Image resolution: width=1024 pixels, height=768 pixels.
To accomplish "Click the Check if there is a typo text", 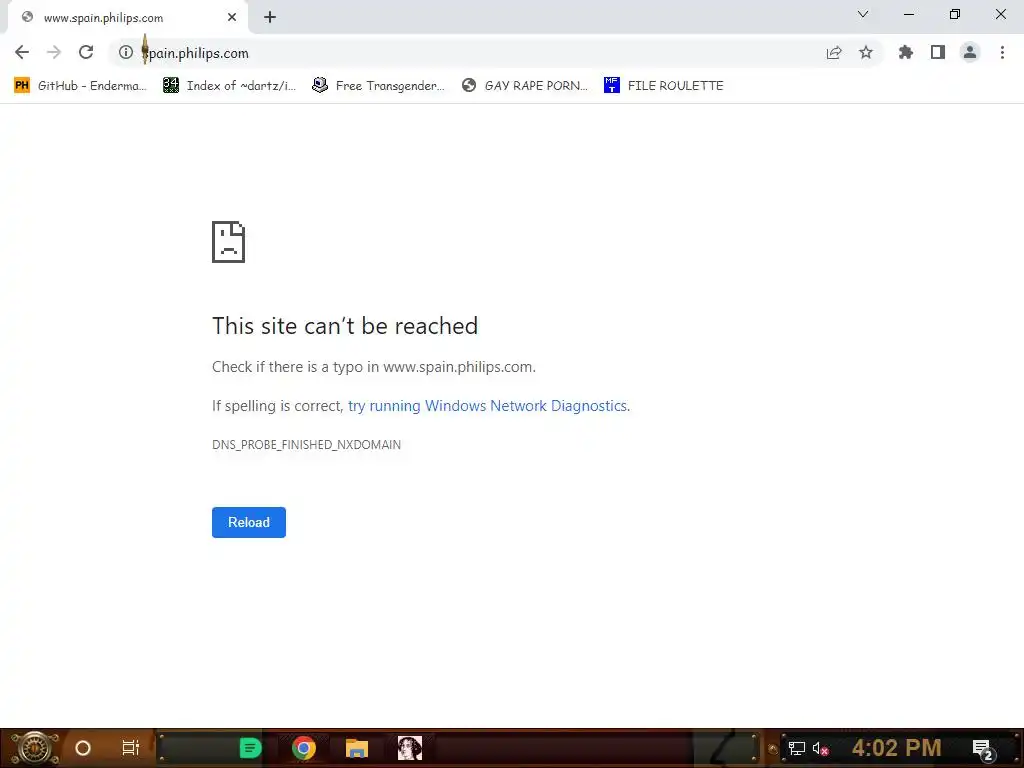I will pos(374,367).
